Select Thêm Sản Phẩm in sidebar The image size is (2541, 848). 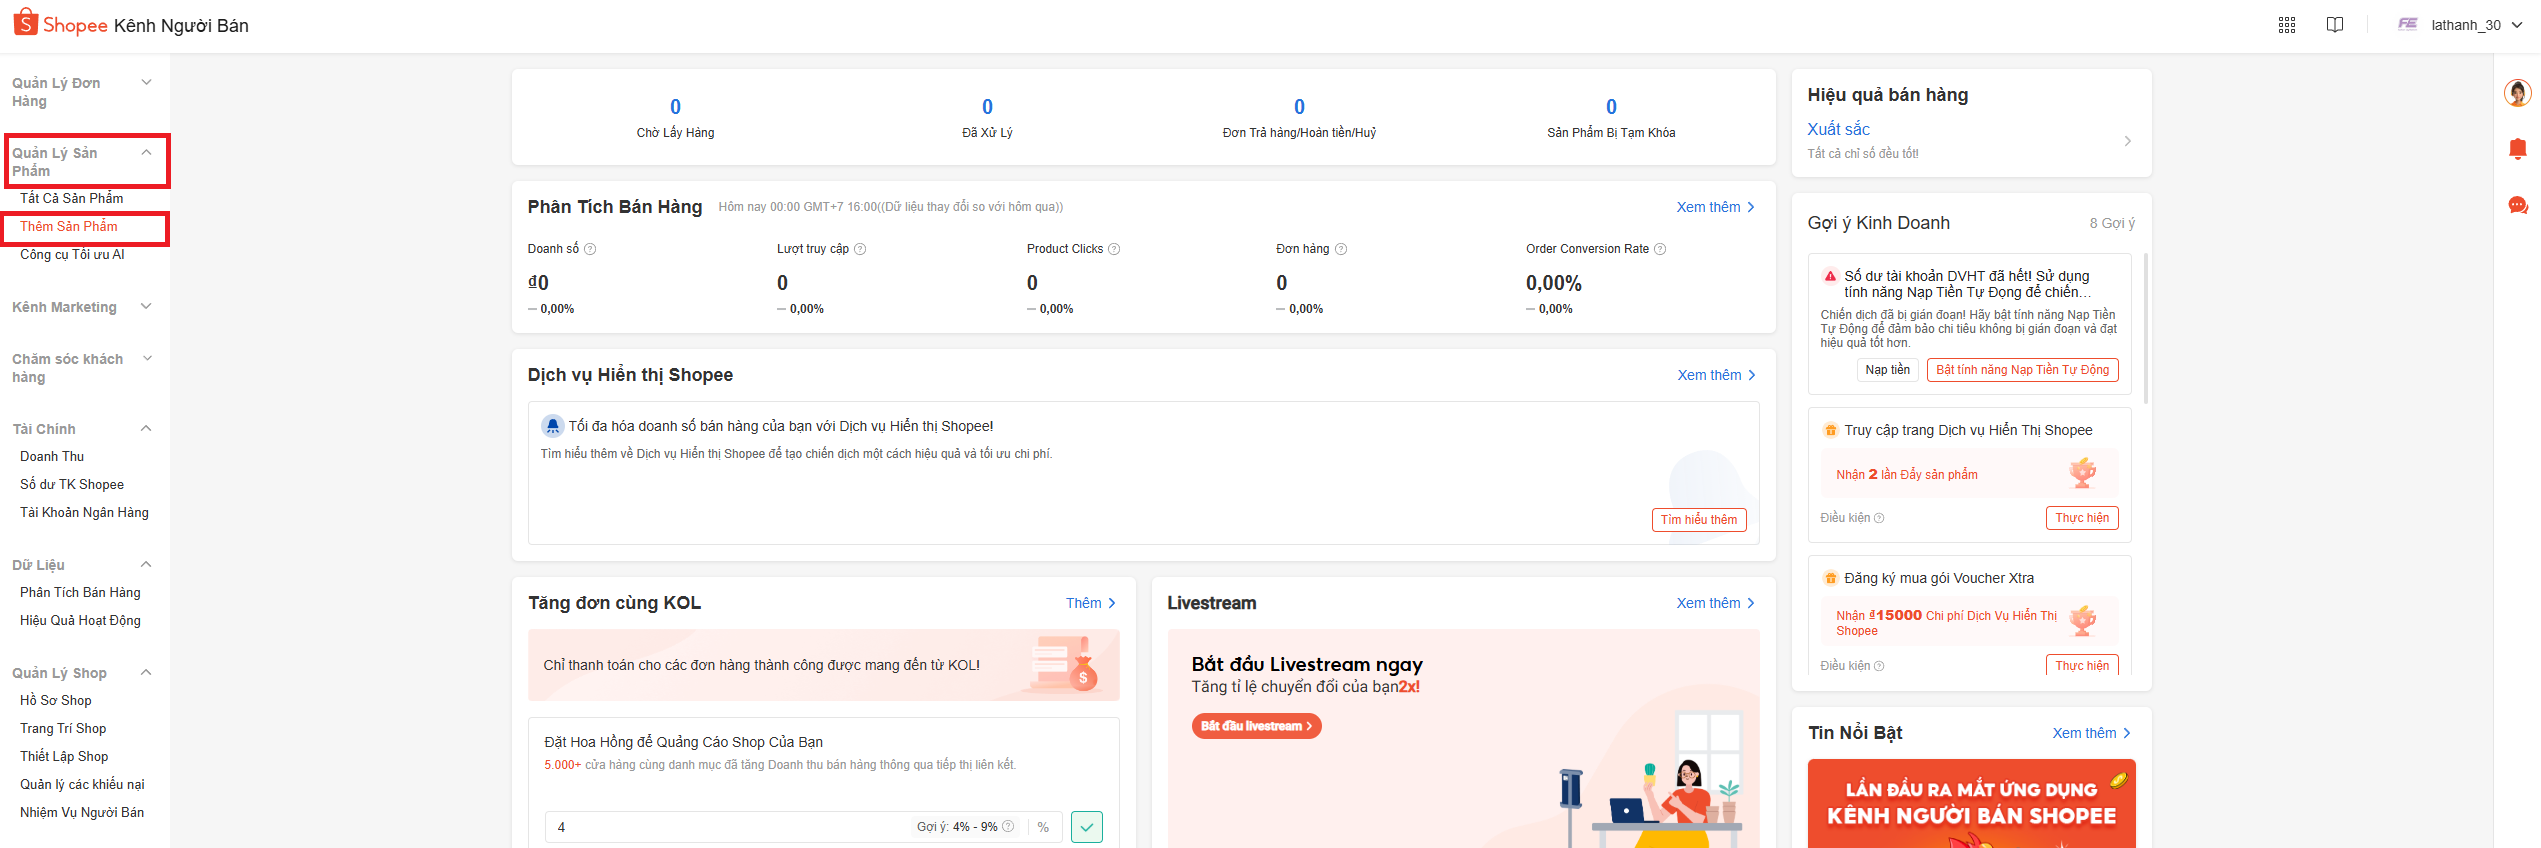[x=69, y=227]
